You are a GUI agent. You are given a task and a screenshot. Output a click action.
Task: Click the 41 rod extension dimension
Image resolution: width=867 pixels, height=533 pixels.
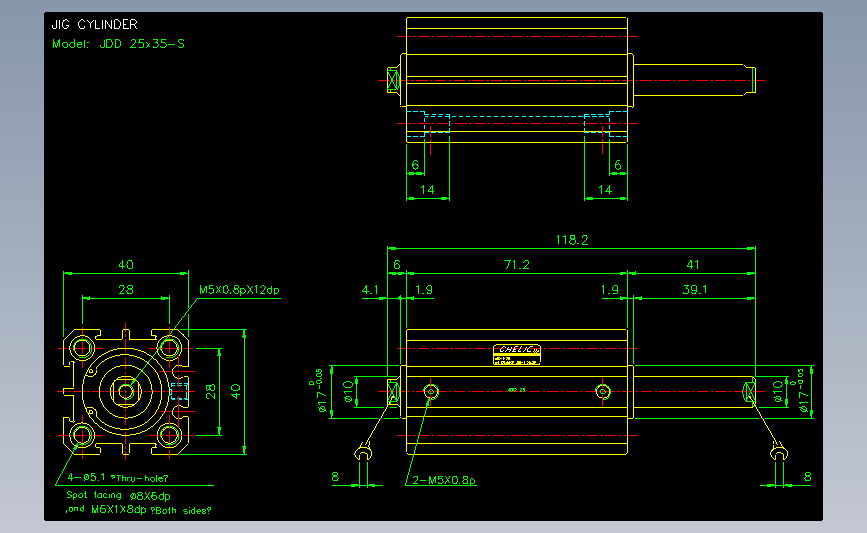click(x=693, y=265)
